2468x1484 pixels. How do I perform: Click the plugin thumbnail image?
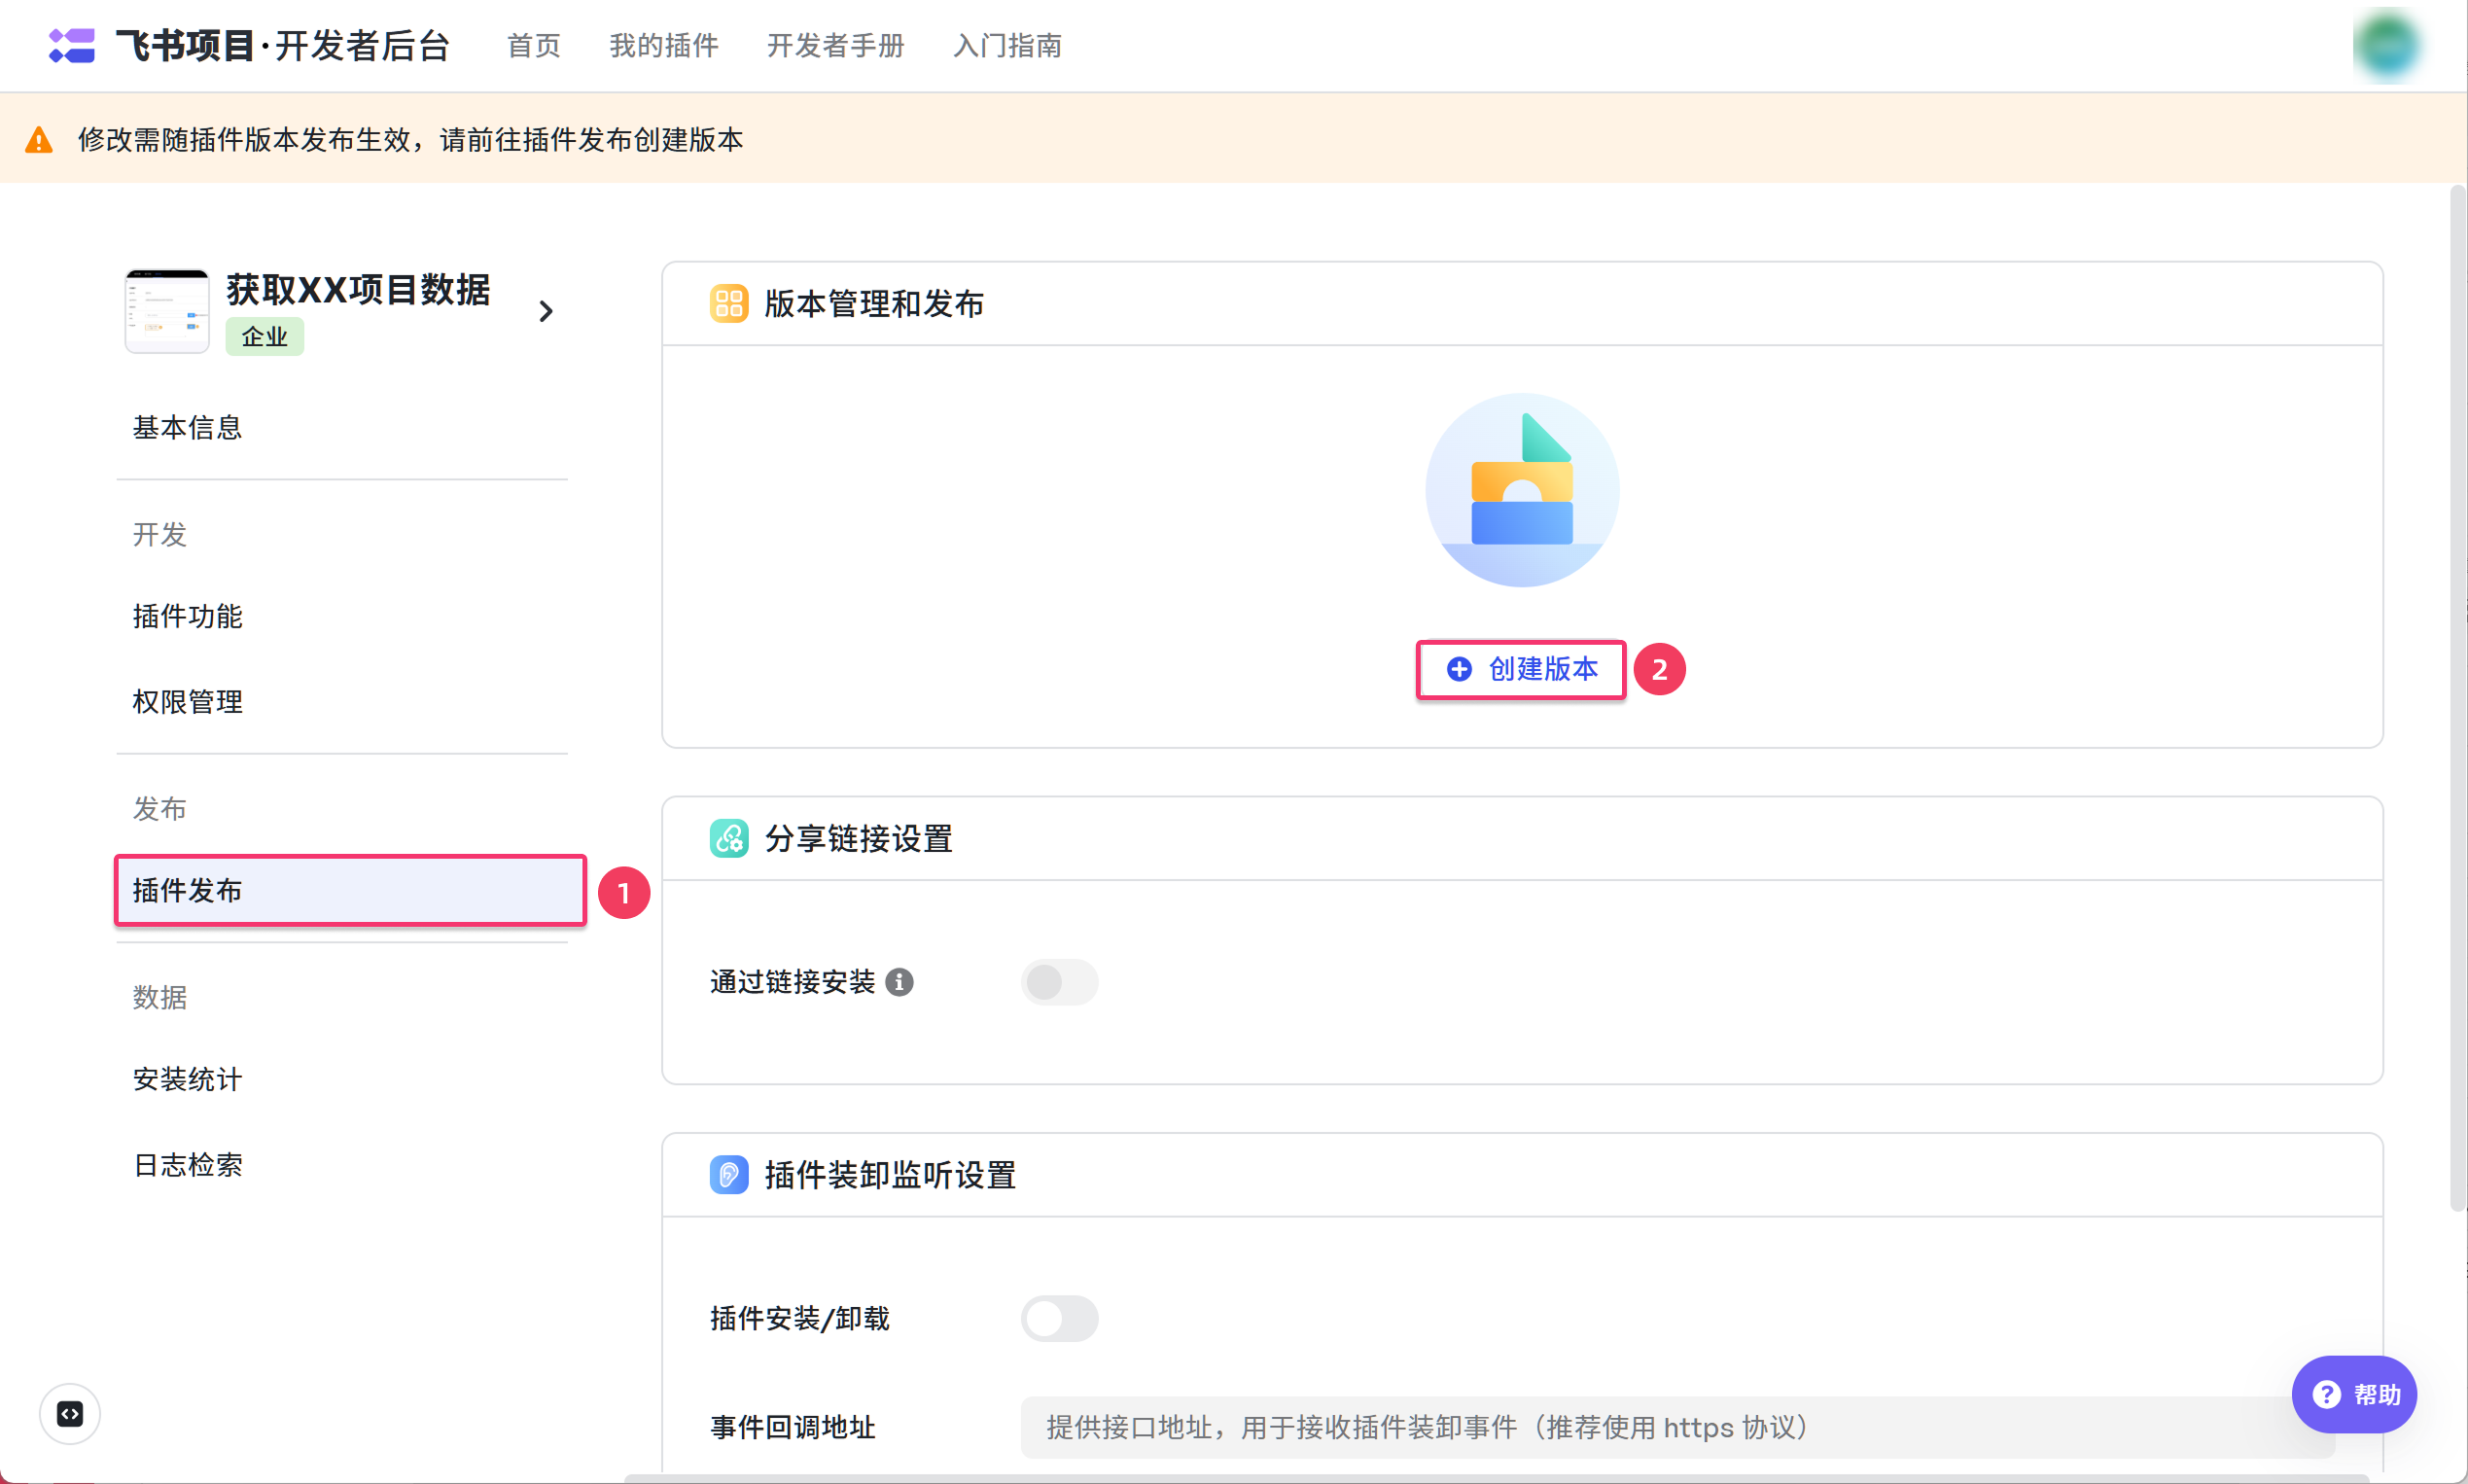[167, 311]
